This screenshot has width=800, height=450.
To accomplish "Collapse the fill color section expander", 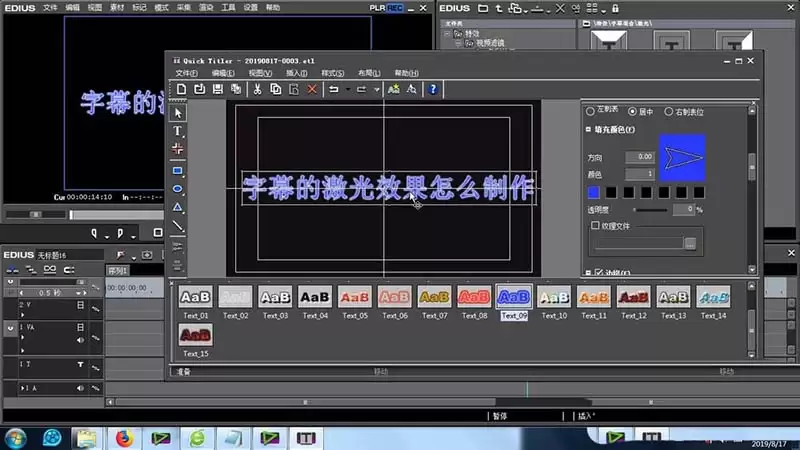I will point(588,130).
